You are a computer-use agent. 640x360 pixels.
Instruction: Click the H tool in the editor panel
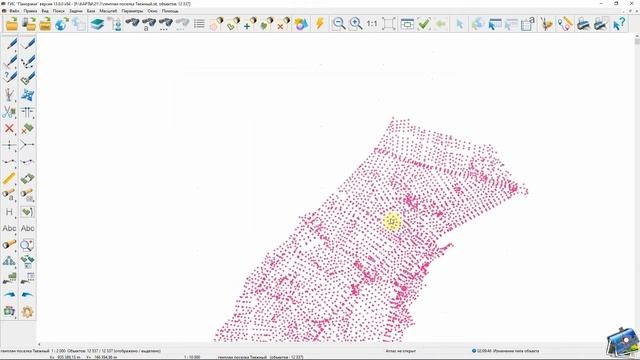pyautogui.click(x=9, y=212)
